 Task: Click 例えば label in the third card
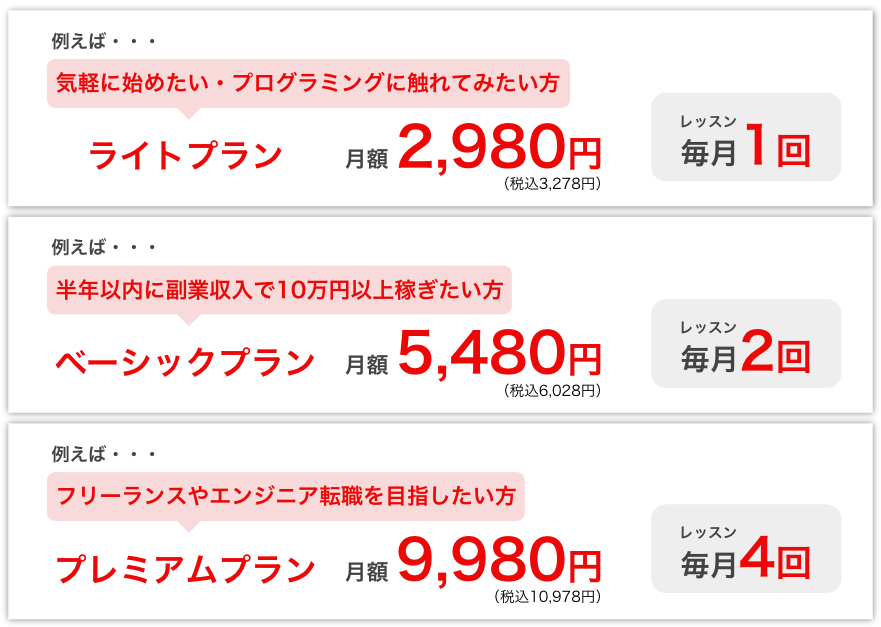[x=103, y=454]
